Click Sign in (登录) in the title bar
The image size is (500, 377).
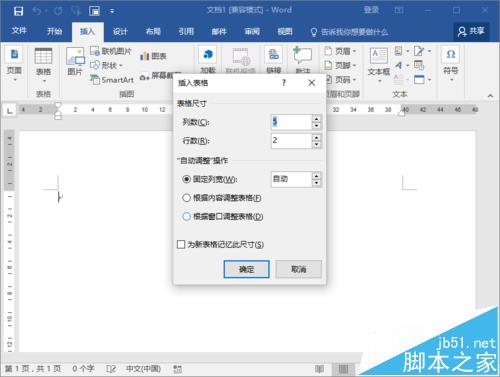[371, 10]
